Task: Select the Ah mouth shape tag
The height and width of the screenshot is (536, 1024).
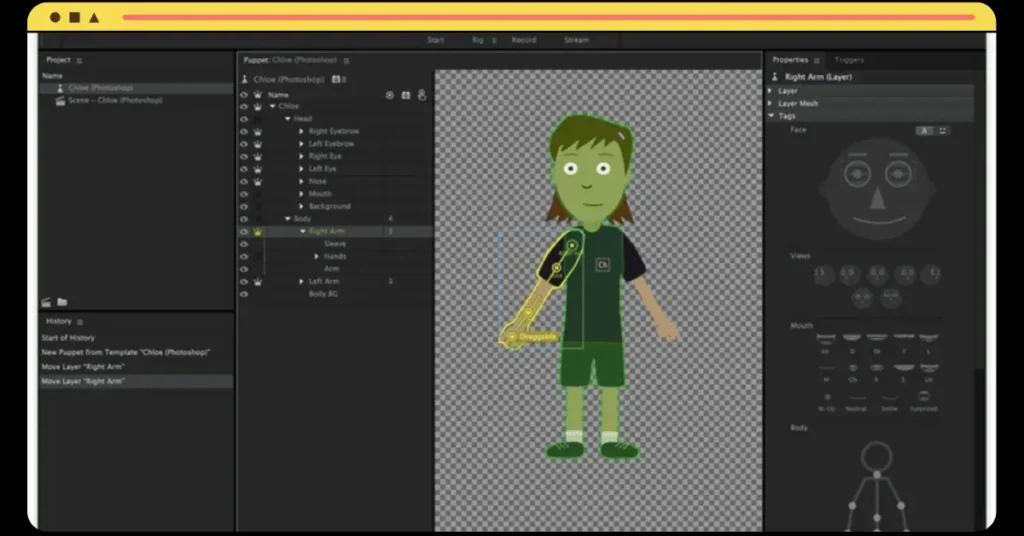Action: pyautogui.click(x=825, y=343)
